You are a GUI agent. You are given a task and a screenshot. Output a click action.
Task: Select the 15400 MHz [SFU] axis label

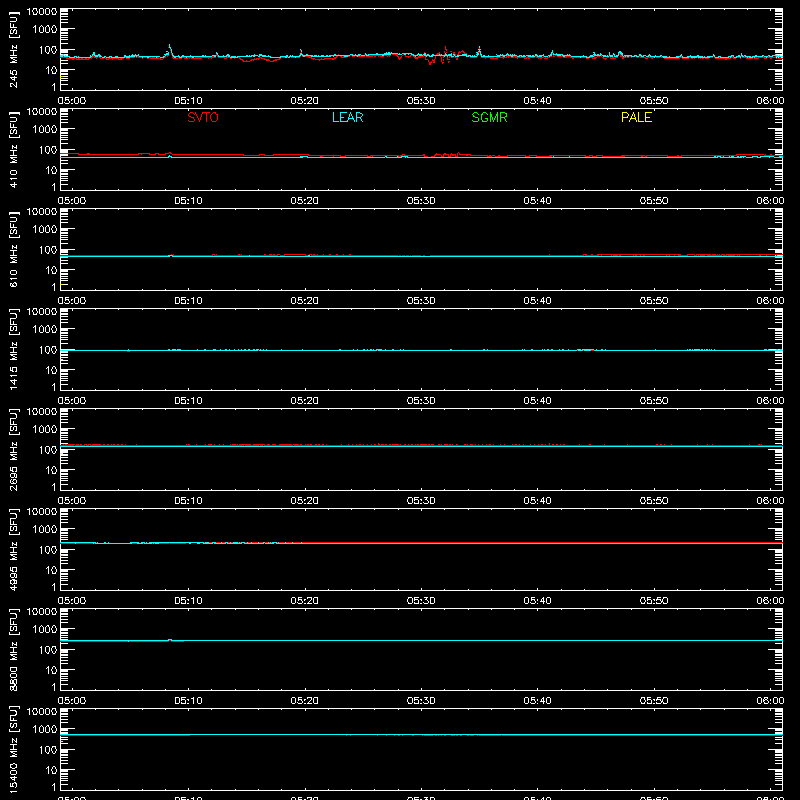(x=13, y=749)
